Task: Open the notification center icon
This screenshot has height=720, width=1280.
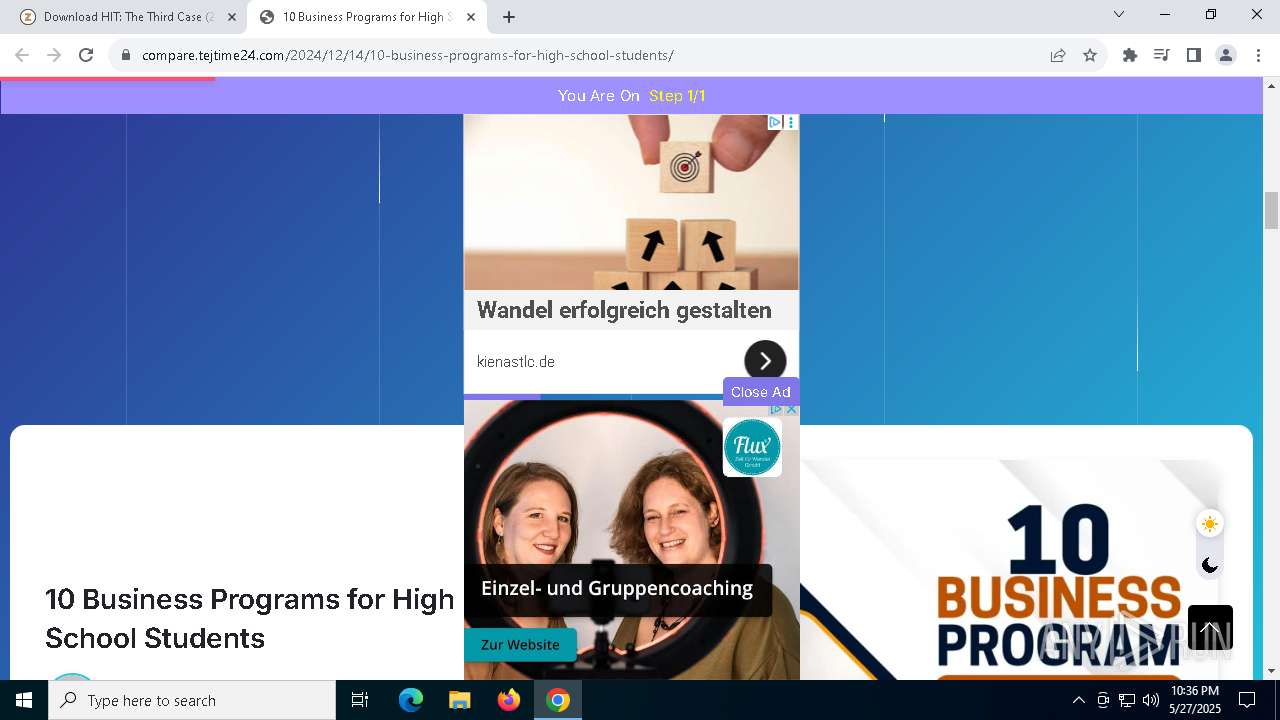Action: [x=1247, y=700]
